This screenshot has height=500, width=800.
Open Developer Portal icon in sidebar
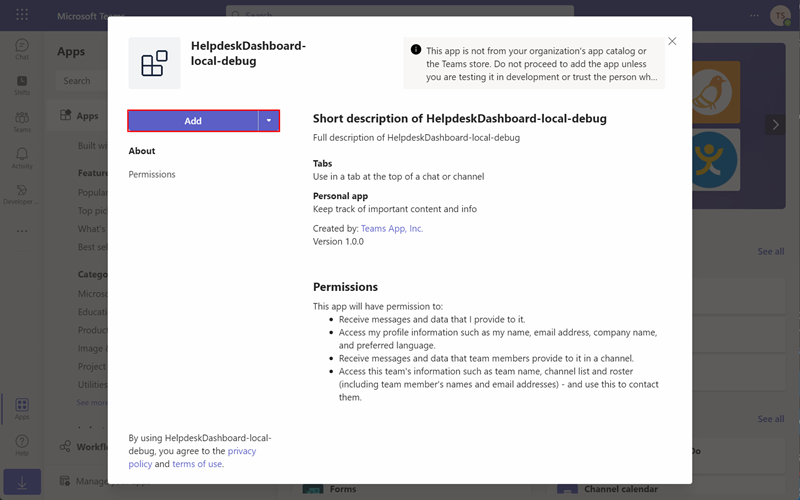coord(21,194)
